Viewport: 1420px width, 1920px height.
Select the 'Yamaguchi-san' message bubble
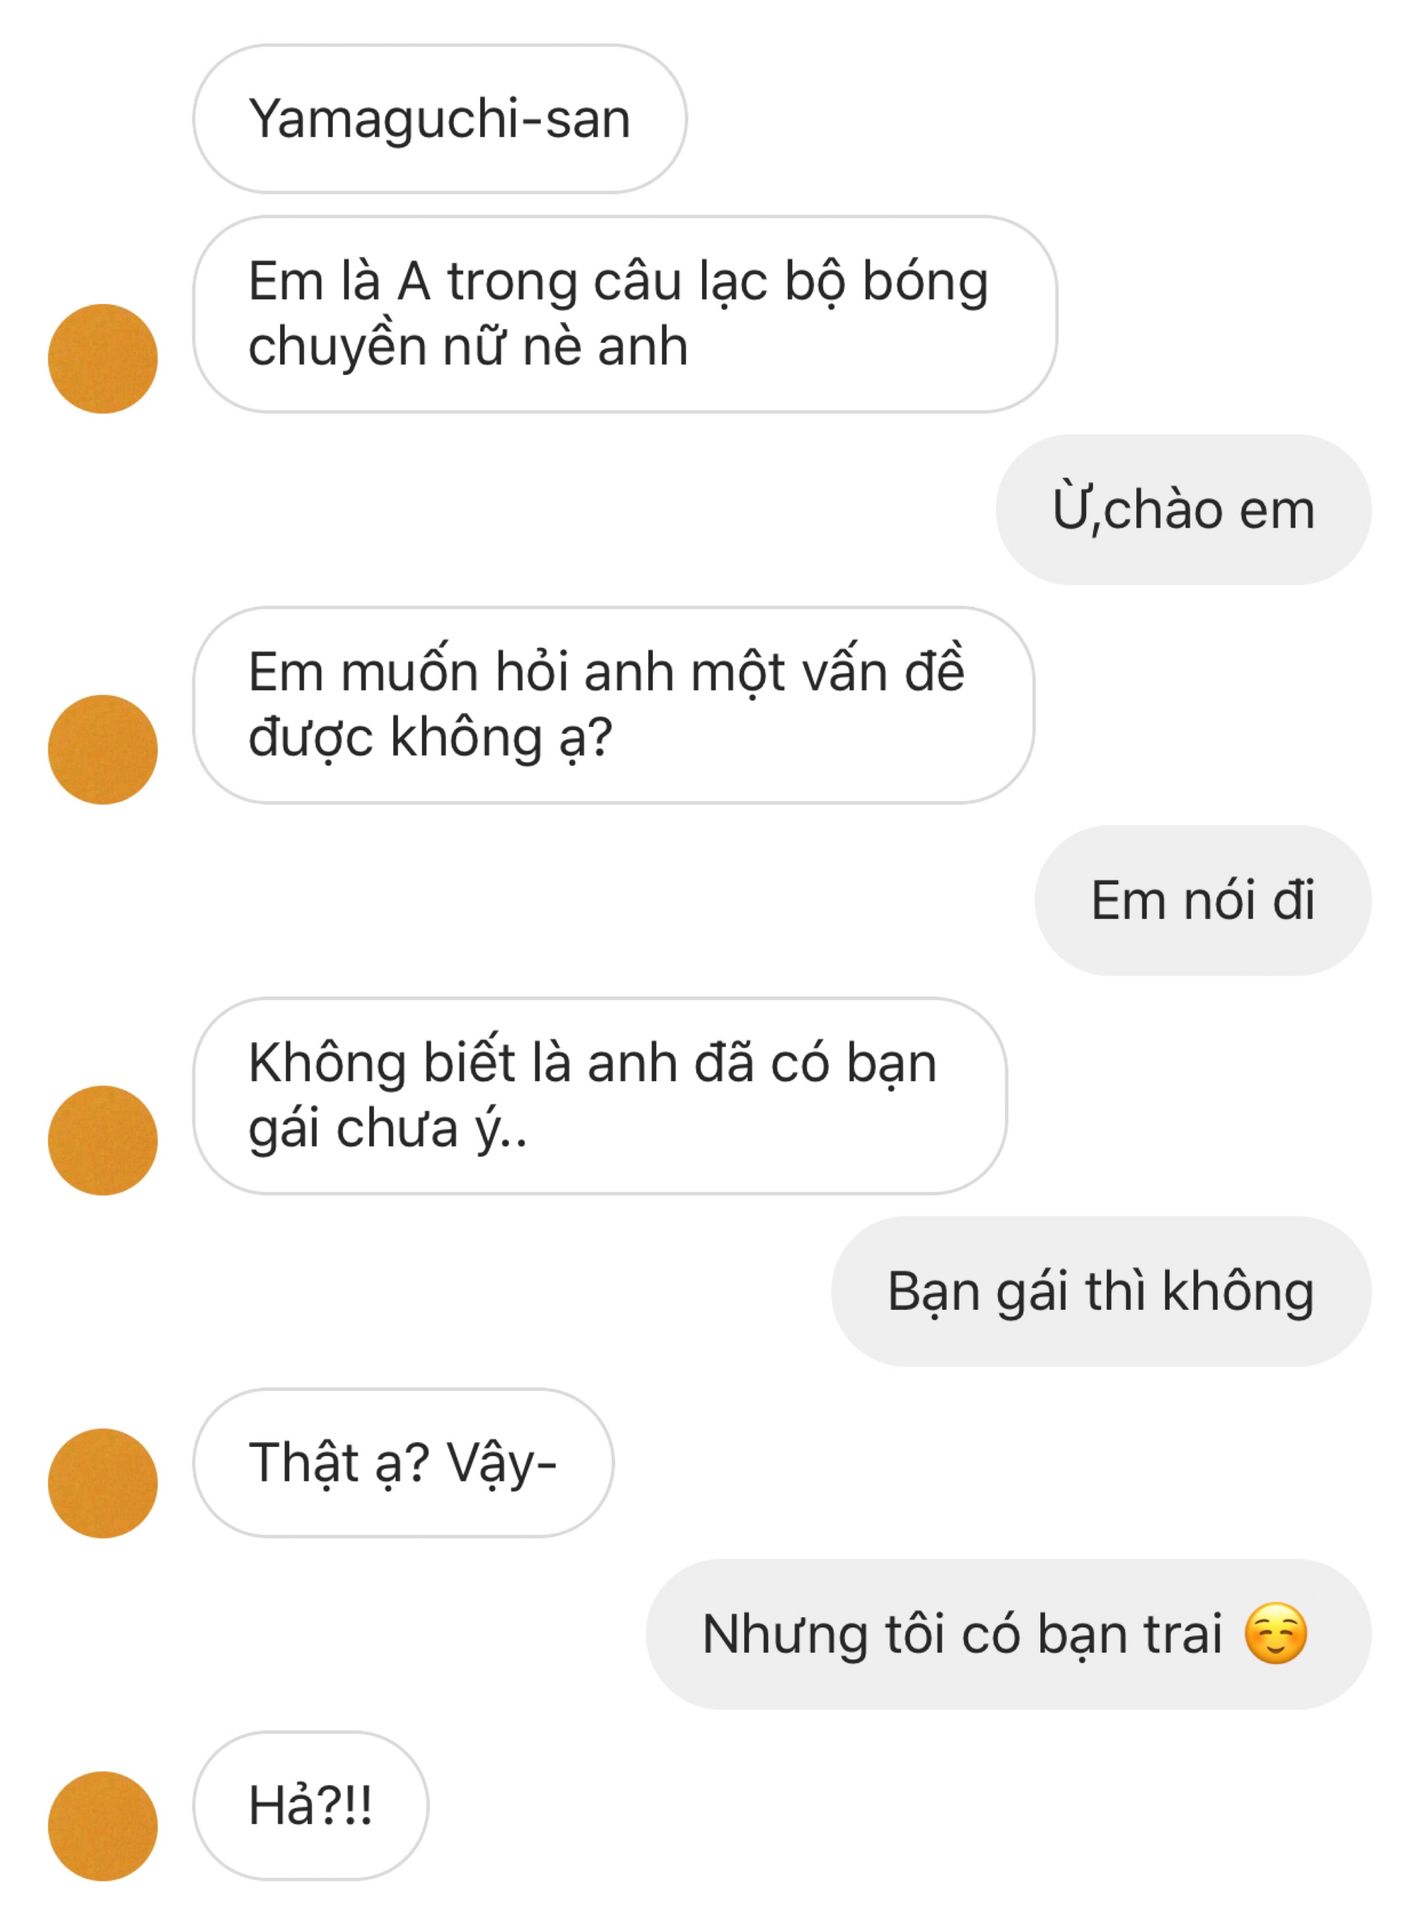point(440,118)
